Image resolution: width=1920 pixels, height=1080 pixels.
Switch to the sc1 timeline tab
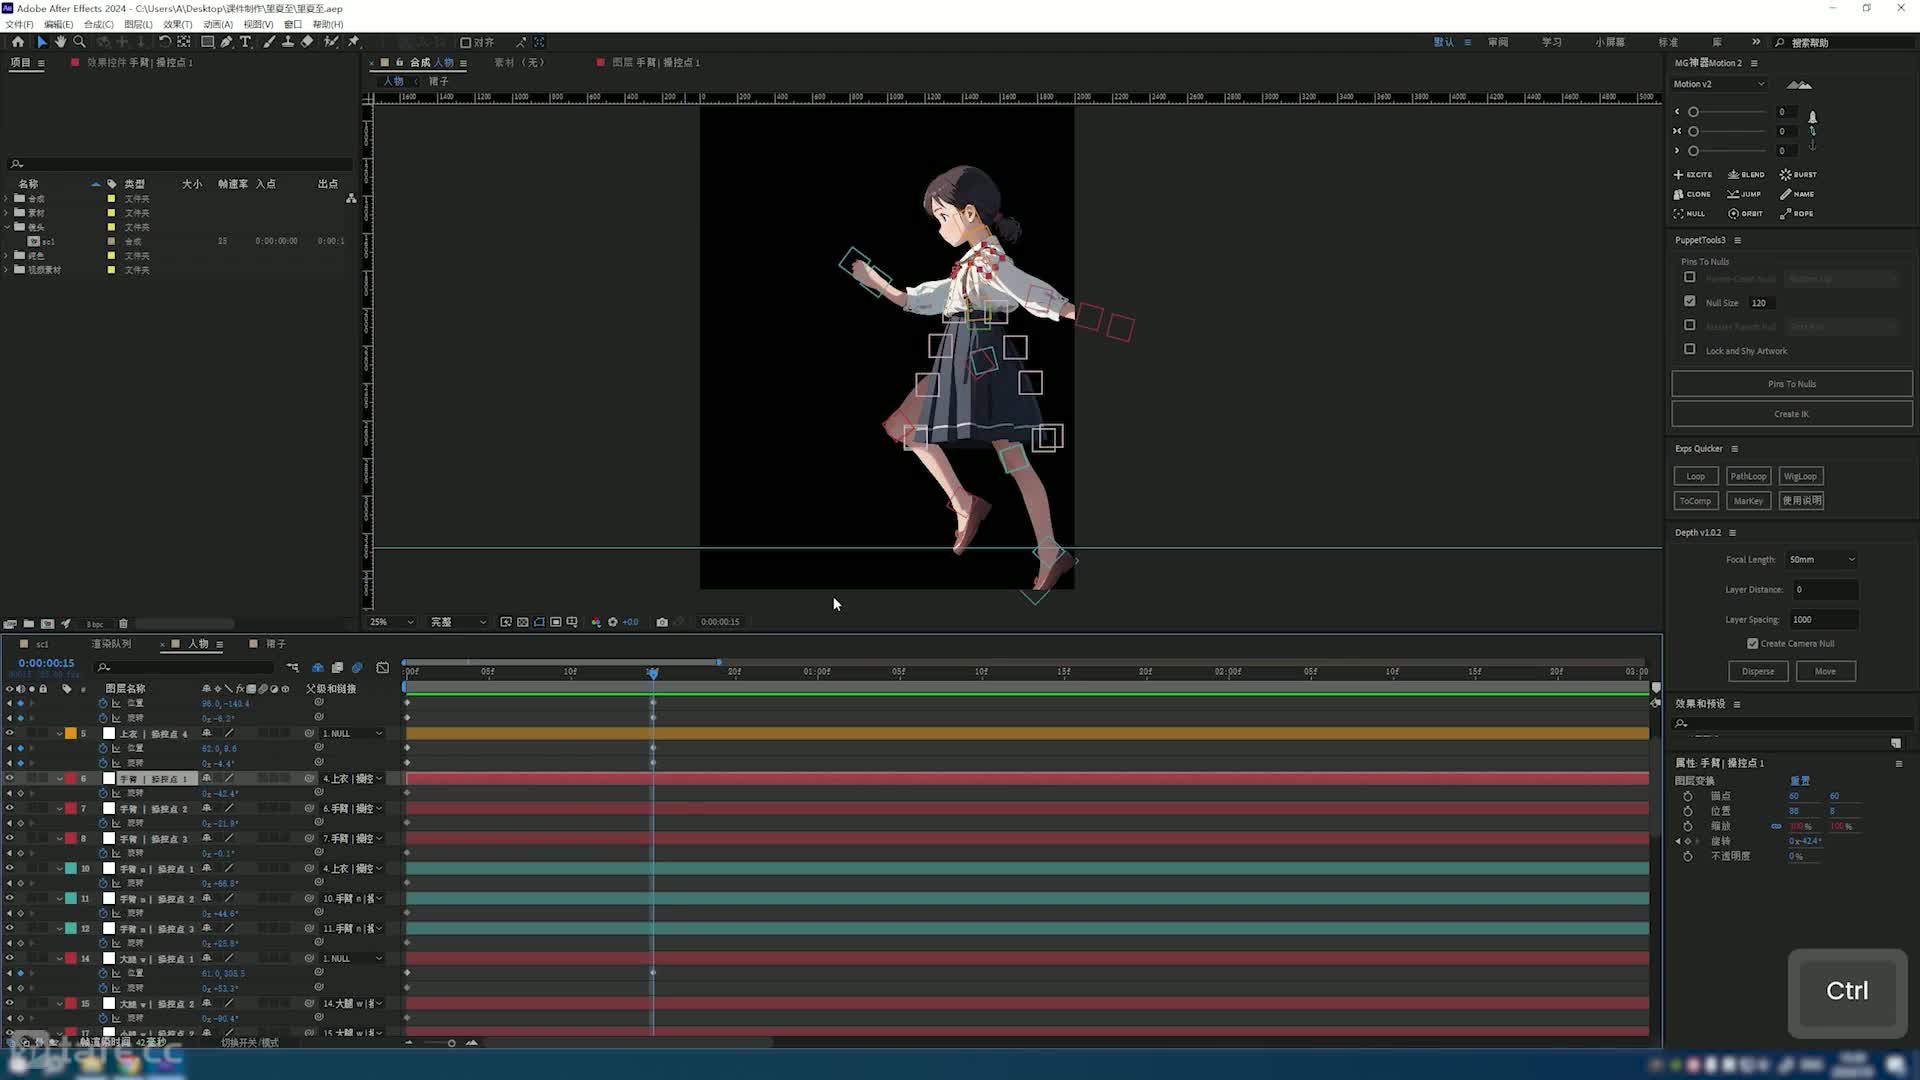(x=42, y=644)
